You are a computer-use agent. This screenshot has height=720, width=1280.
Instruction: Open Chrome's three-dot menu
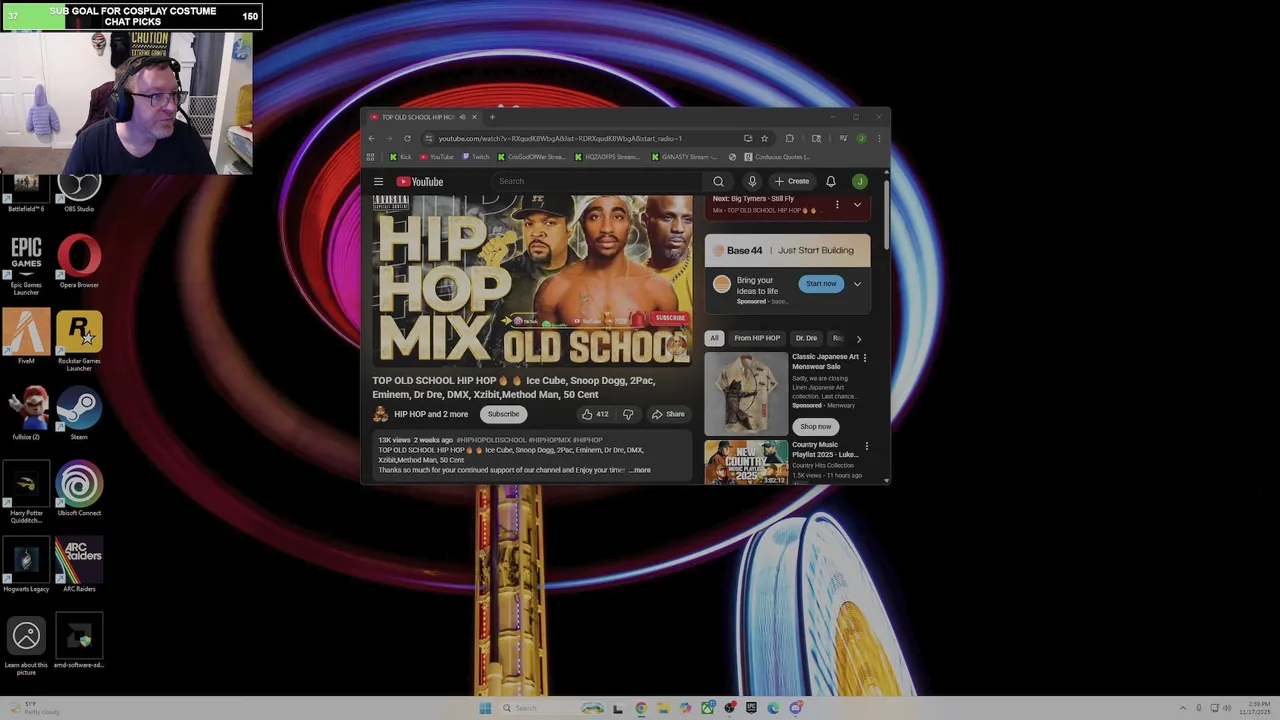(x=879, y=138)
